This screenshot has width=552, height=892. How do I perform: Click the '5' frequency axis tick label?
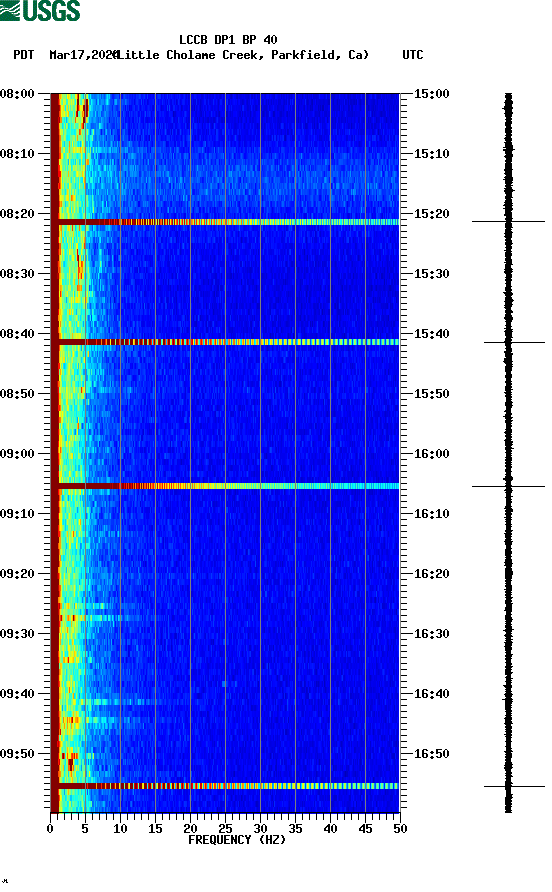[85, 829]
